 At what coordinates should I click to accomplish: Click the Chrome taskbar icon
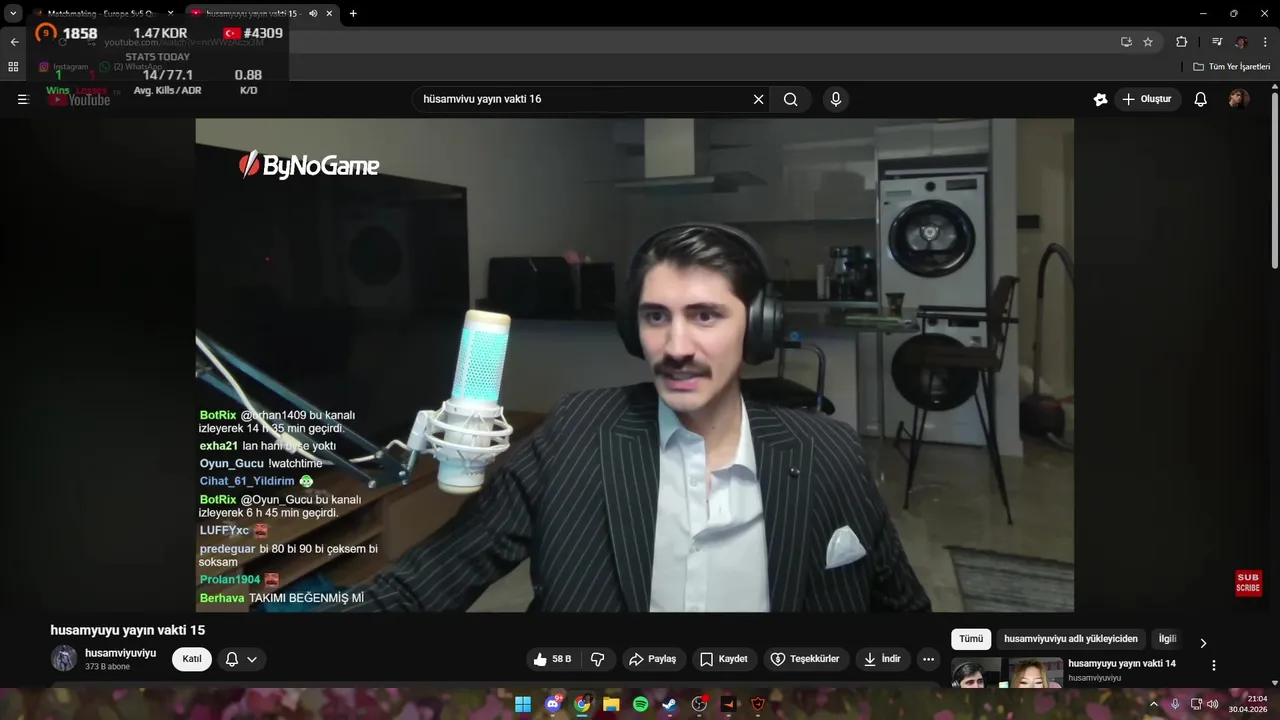tap(582, 704)
